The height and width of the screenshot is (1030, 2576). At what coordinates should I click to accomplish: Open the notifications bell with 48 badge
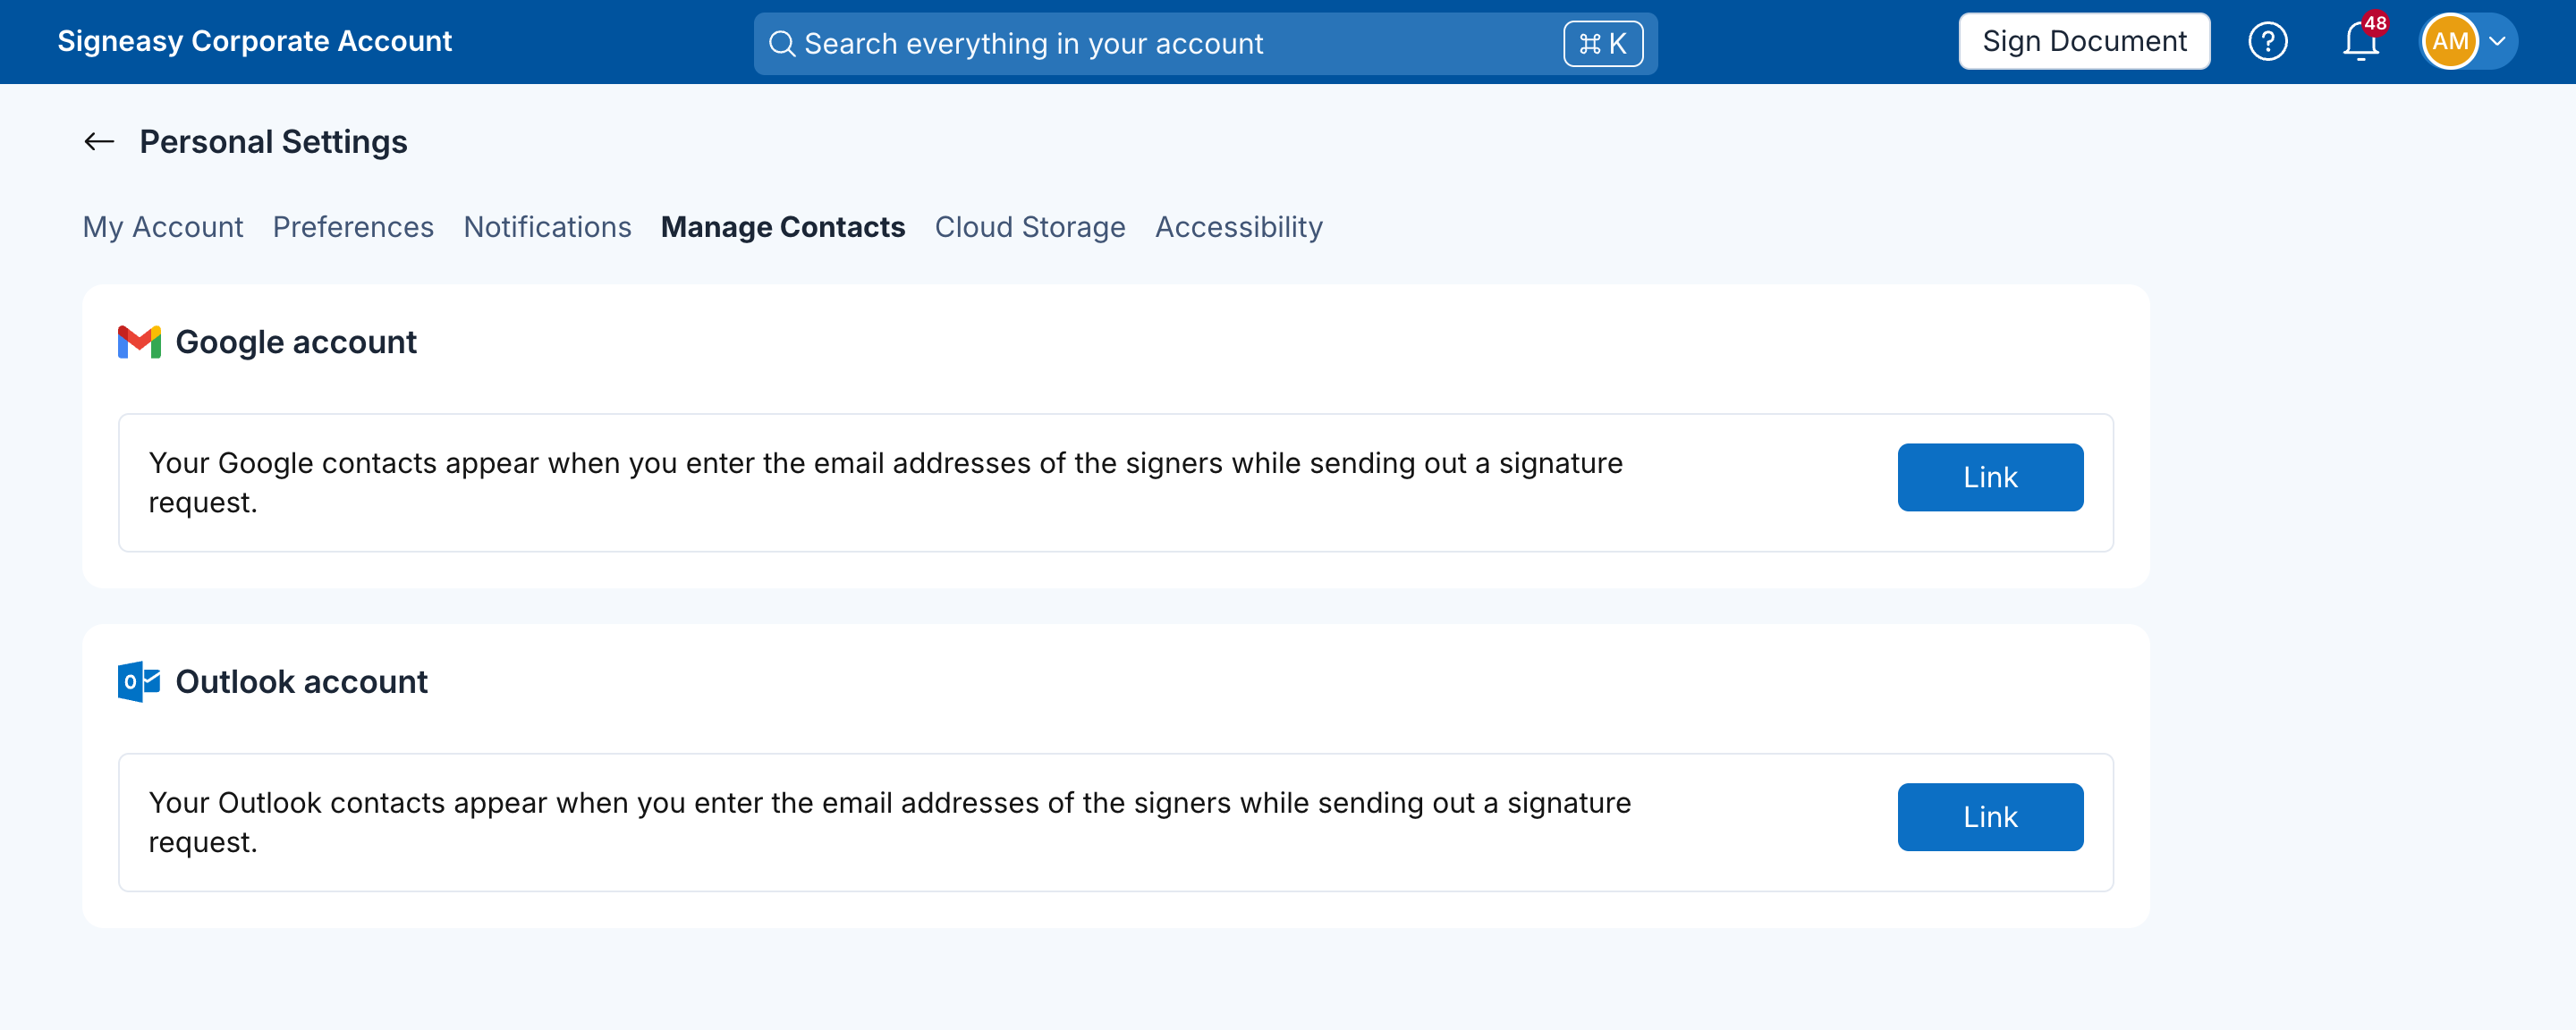tap(2362, 42)
